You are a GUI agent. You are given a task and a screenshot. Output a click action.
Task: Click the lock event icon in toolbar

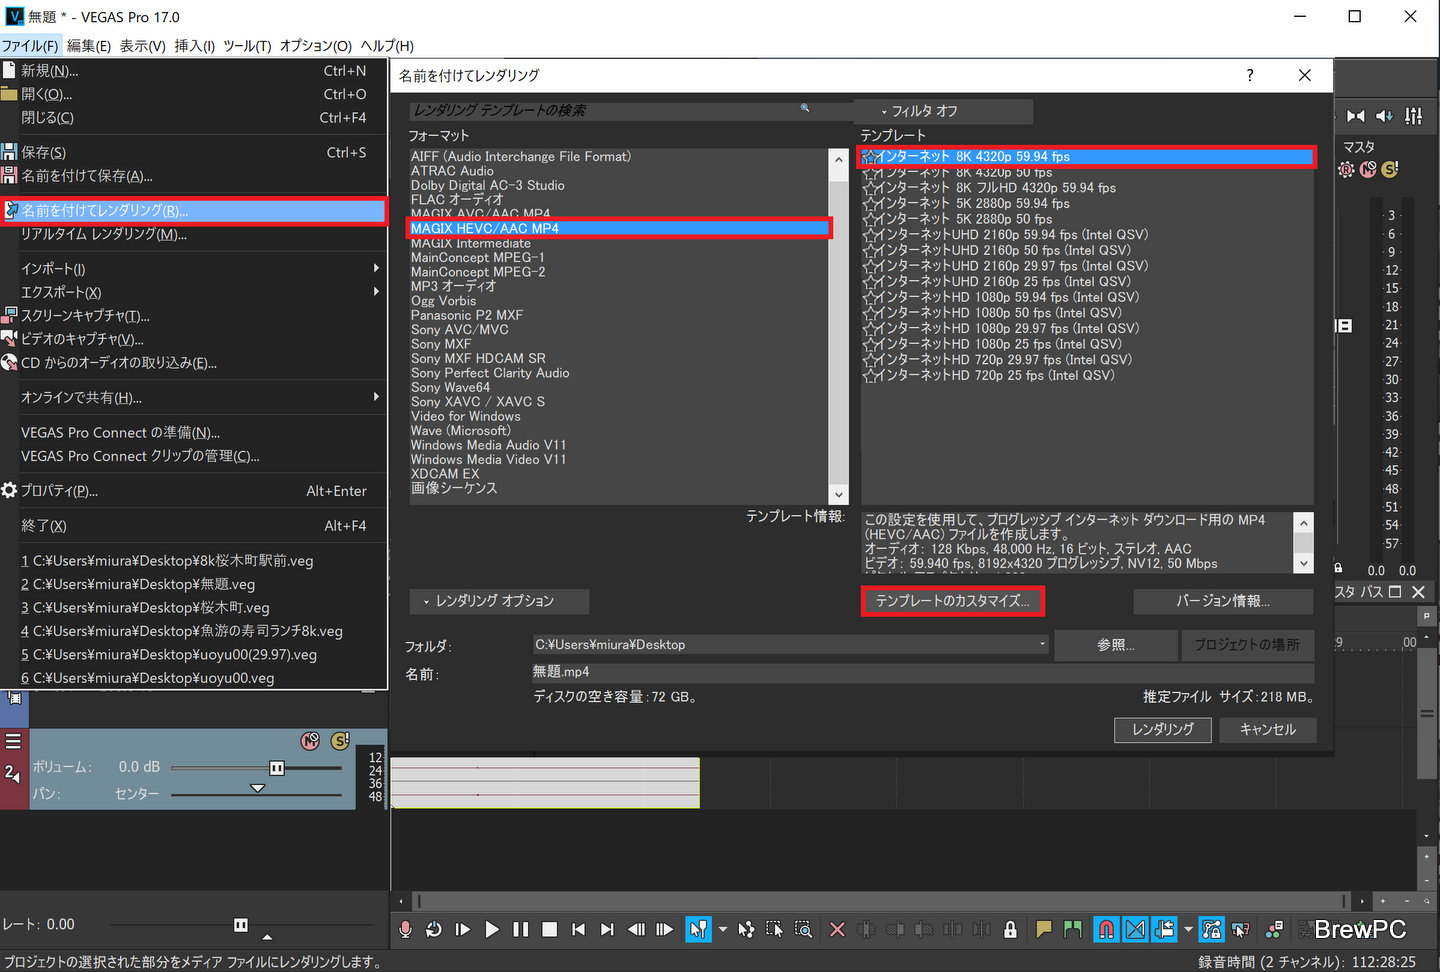point(1010,929)
